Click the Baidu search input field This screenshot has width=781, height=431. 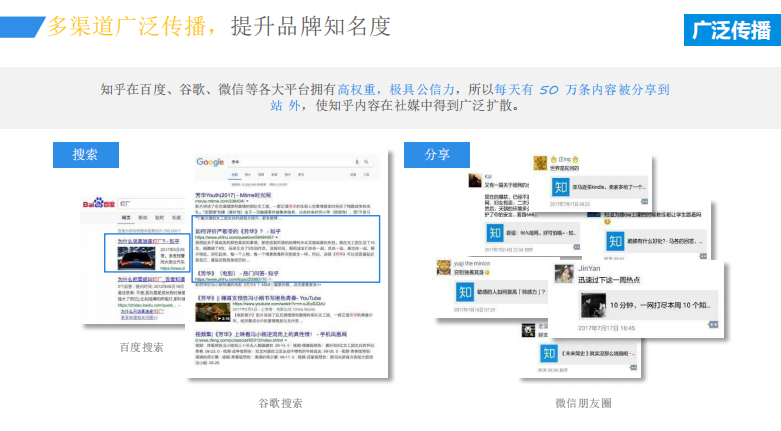tap(151, 204)
